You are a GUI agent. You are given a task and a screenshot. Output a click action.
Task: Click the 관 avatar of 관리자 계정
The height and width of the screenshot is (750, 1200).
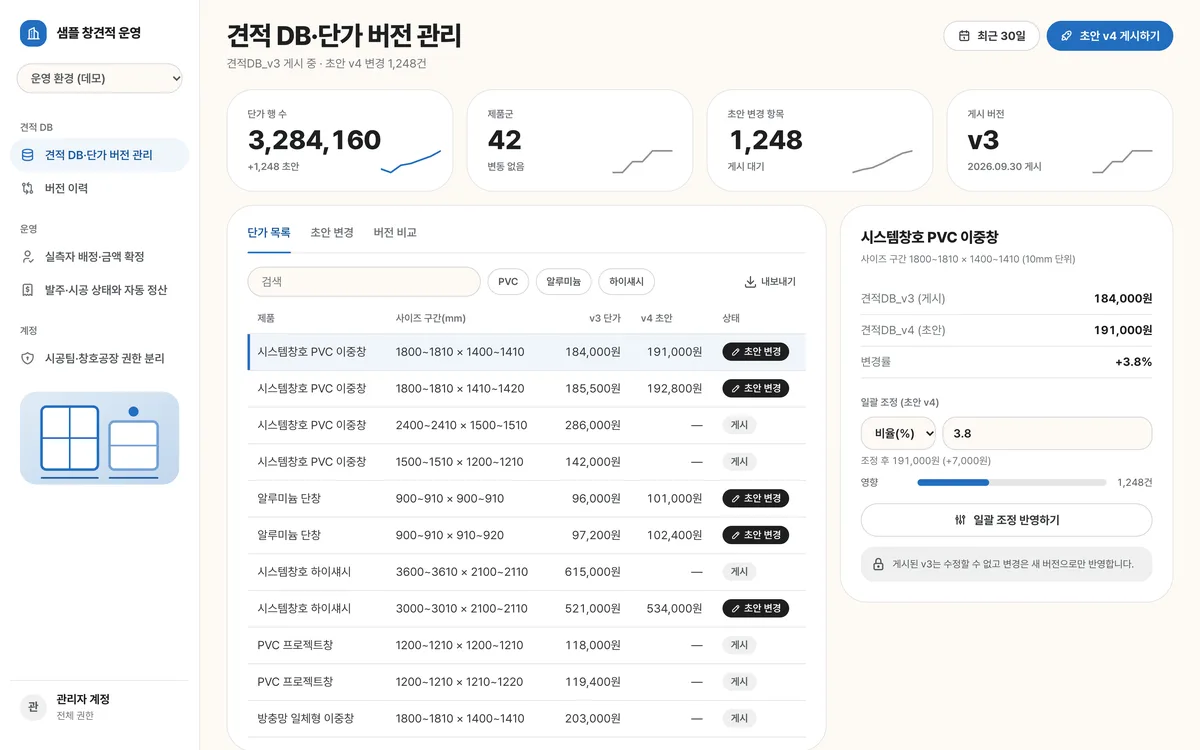tap(34, 707)
